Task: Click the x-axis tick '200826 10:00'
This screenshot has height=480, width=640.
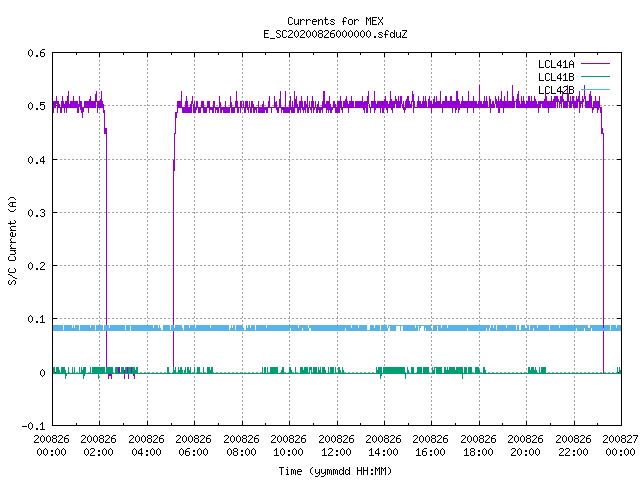Action: (x=289, y=446)
